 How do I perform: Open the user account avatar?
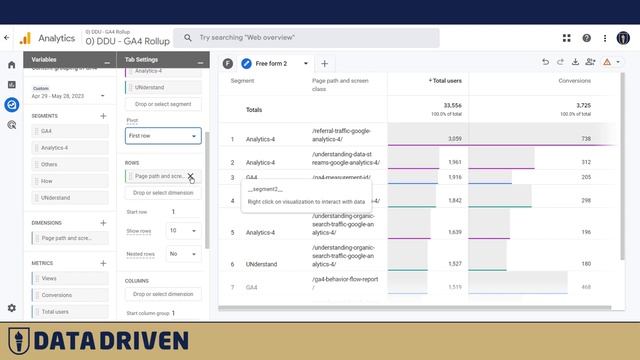pos(623,38)
